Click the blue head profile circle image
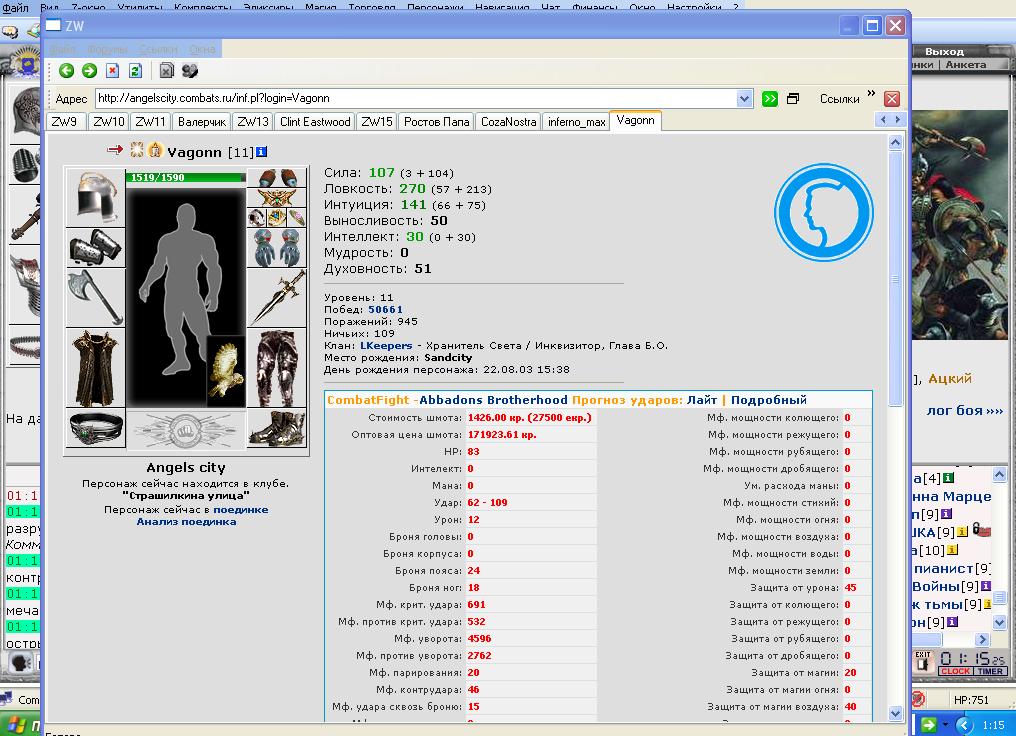The image size is (1016, 736). 824,213
